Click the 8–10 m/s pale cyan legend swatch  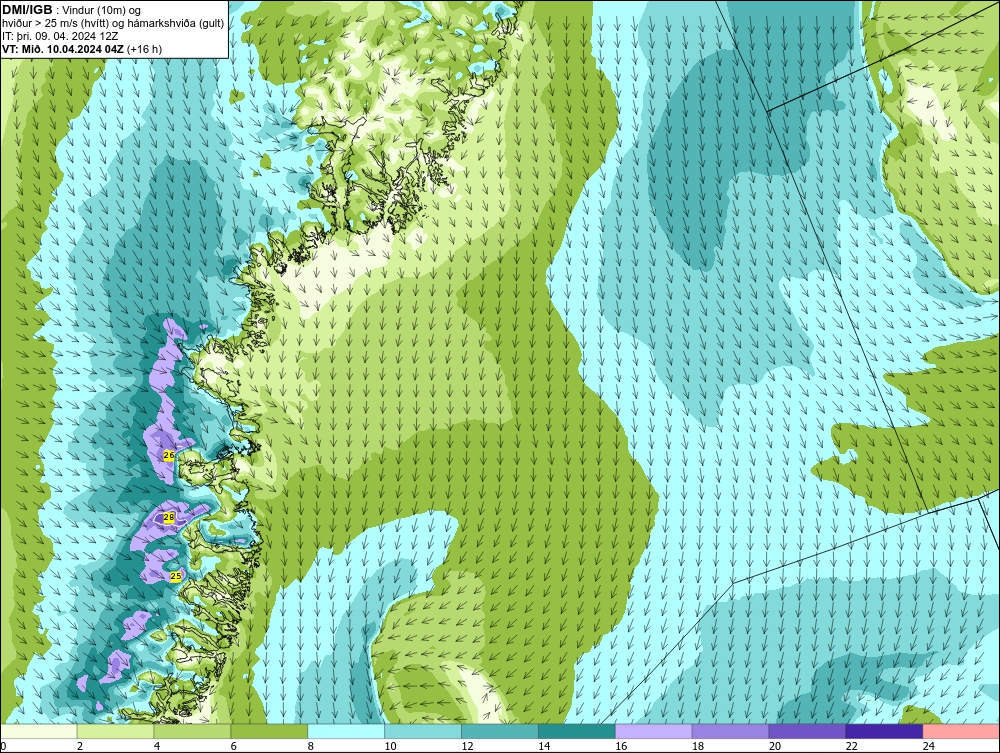click(346, 731)
